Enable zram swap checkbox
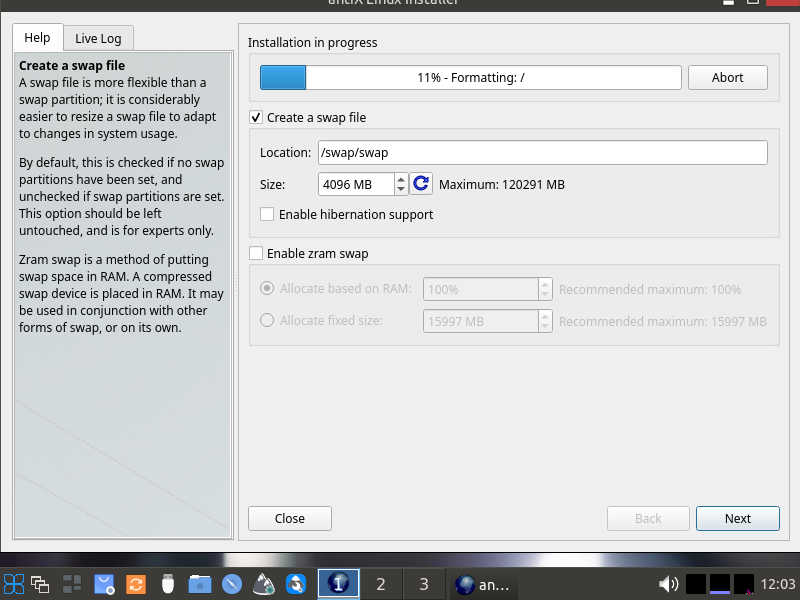800x600 pixels. [x=256, y=254]
